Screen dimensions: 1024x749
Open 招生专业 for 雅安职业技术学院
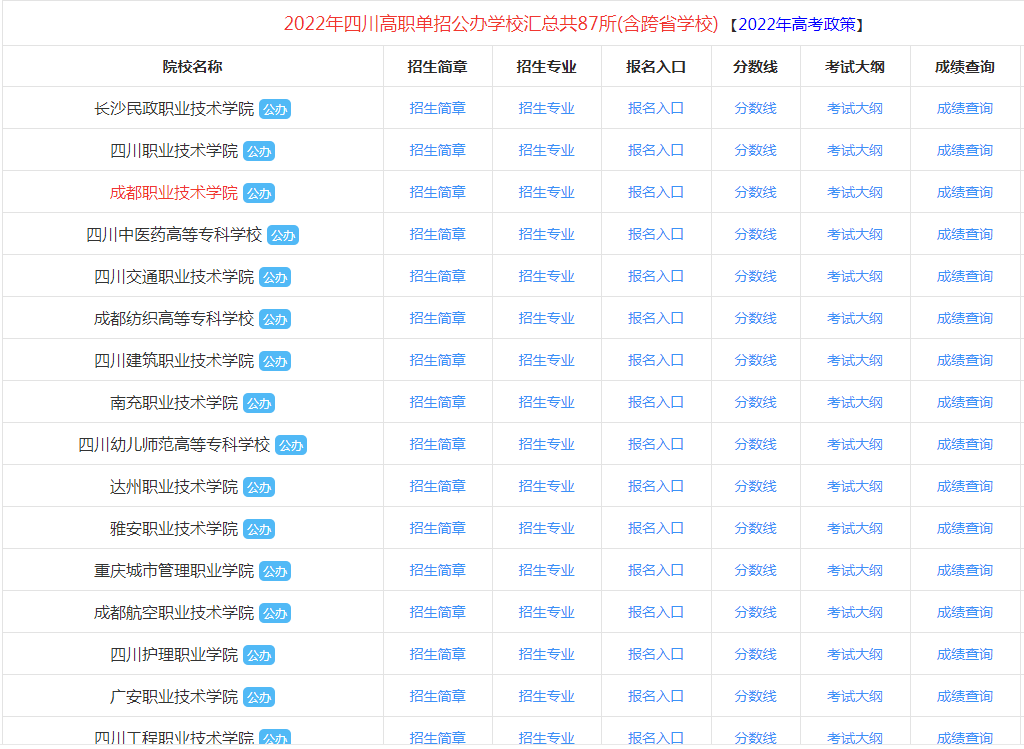pyautogui.click(x=547, y=528)
